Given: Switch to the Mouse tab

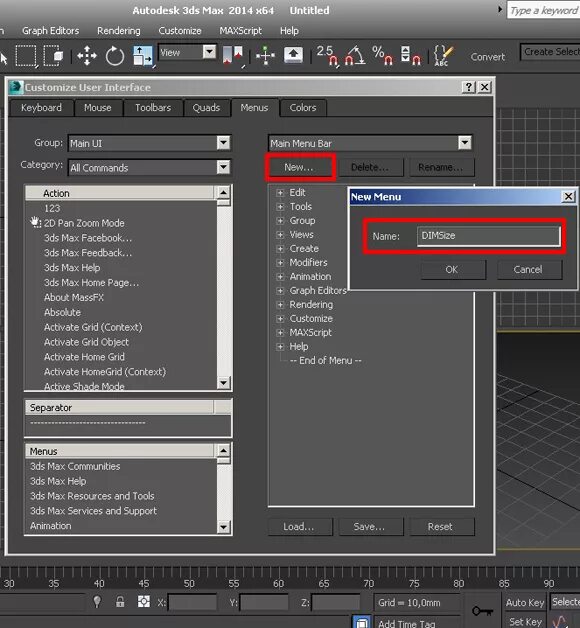Looking at the screenshot, I should point(98,108).
